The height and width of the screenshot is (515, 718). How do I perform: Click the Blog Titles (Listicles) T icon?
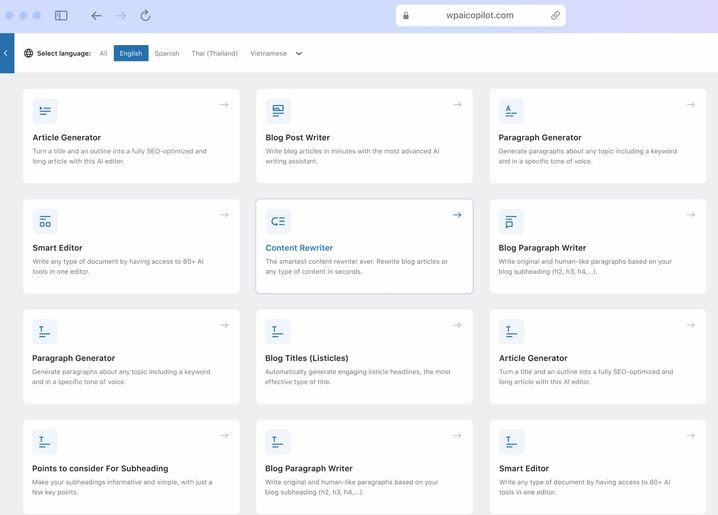pos(277,331)
